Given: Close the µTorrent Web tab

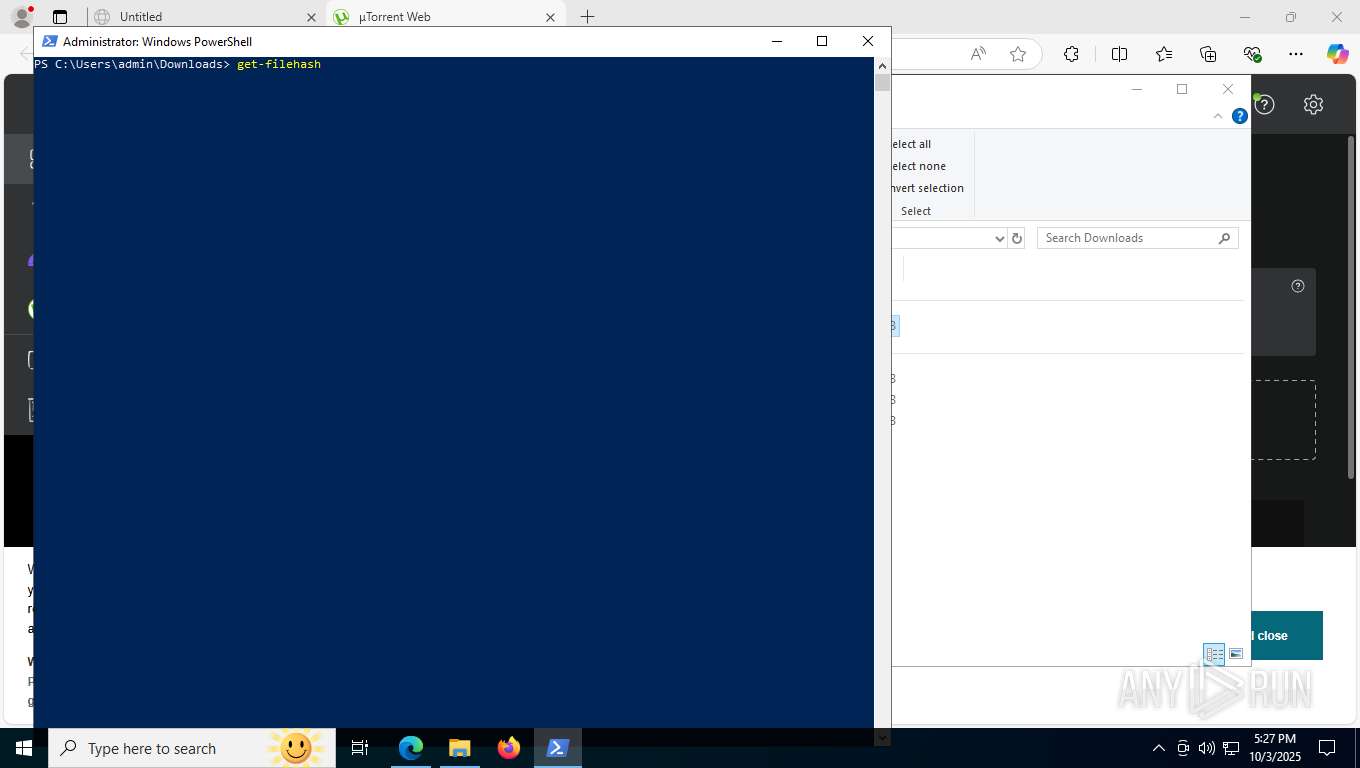Looking at the screenshot, I should [x=551, y=17].
